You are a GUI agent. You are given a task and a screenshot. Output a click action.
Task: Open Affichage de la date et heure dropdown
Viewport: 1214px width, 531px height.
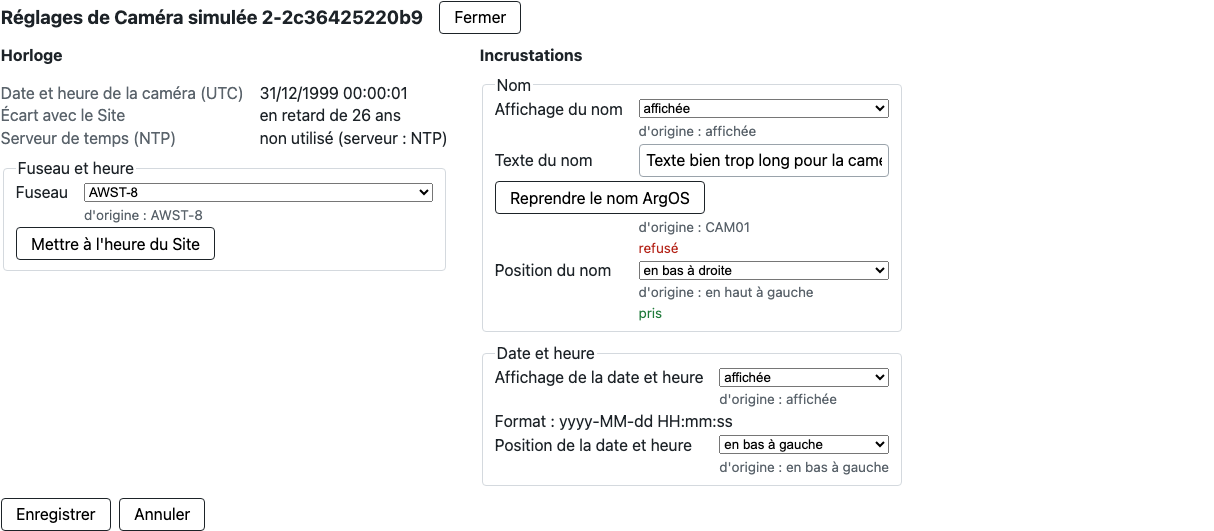(804, 378)
